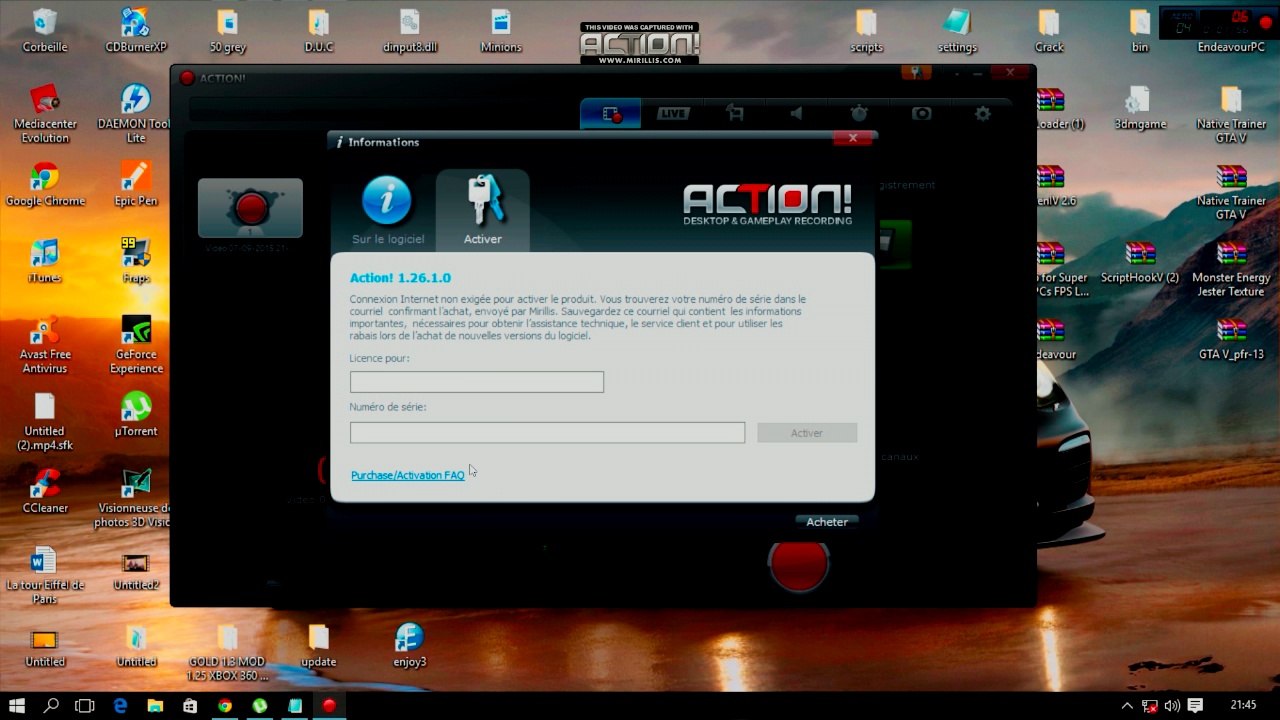Screen dimensions: 1280x720
Task: Open the Corbeille recycle bin icon
Action: (x=45, y=31)
